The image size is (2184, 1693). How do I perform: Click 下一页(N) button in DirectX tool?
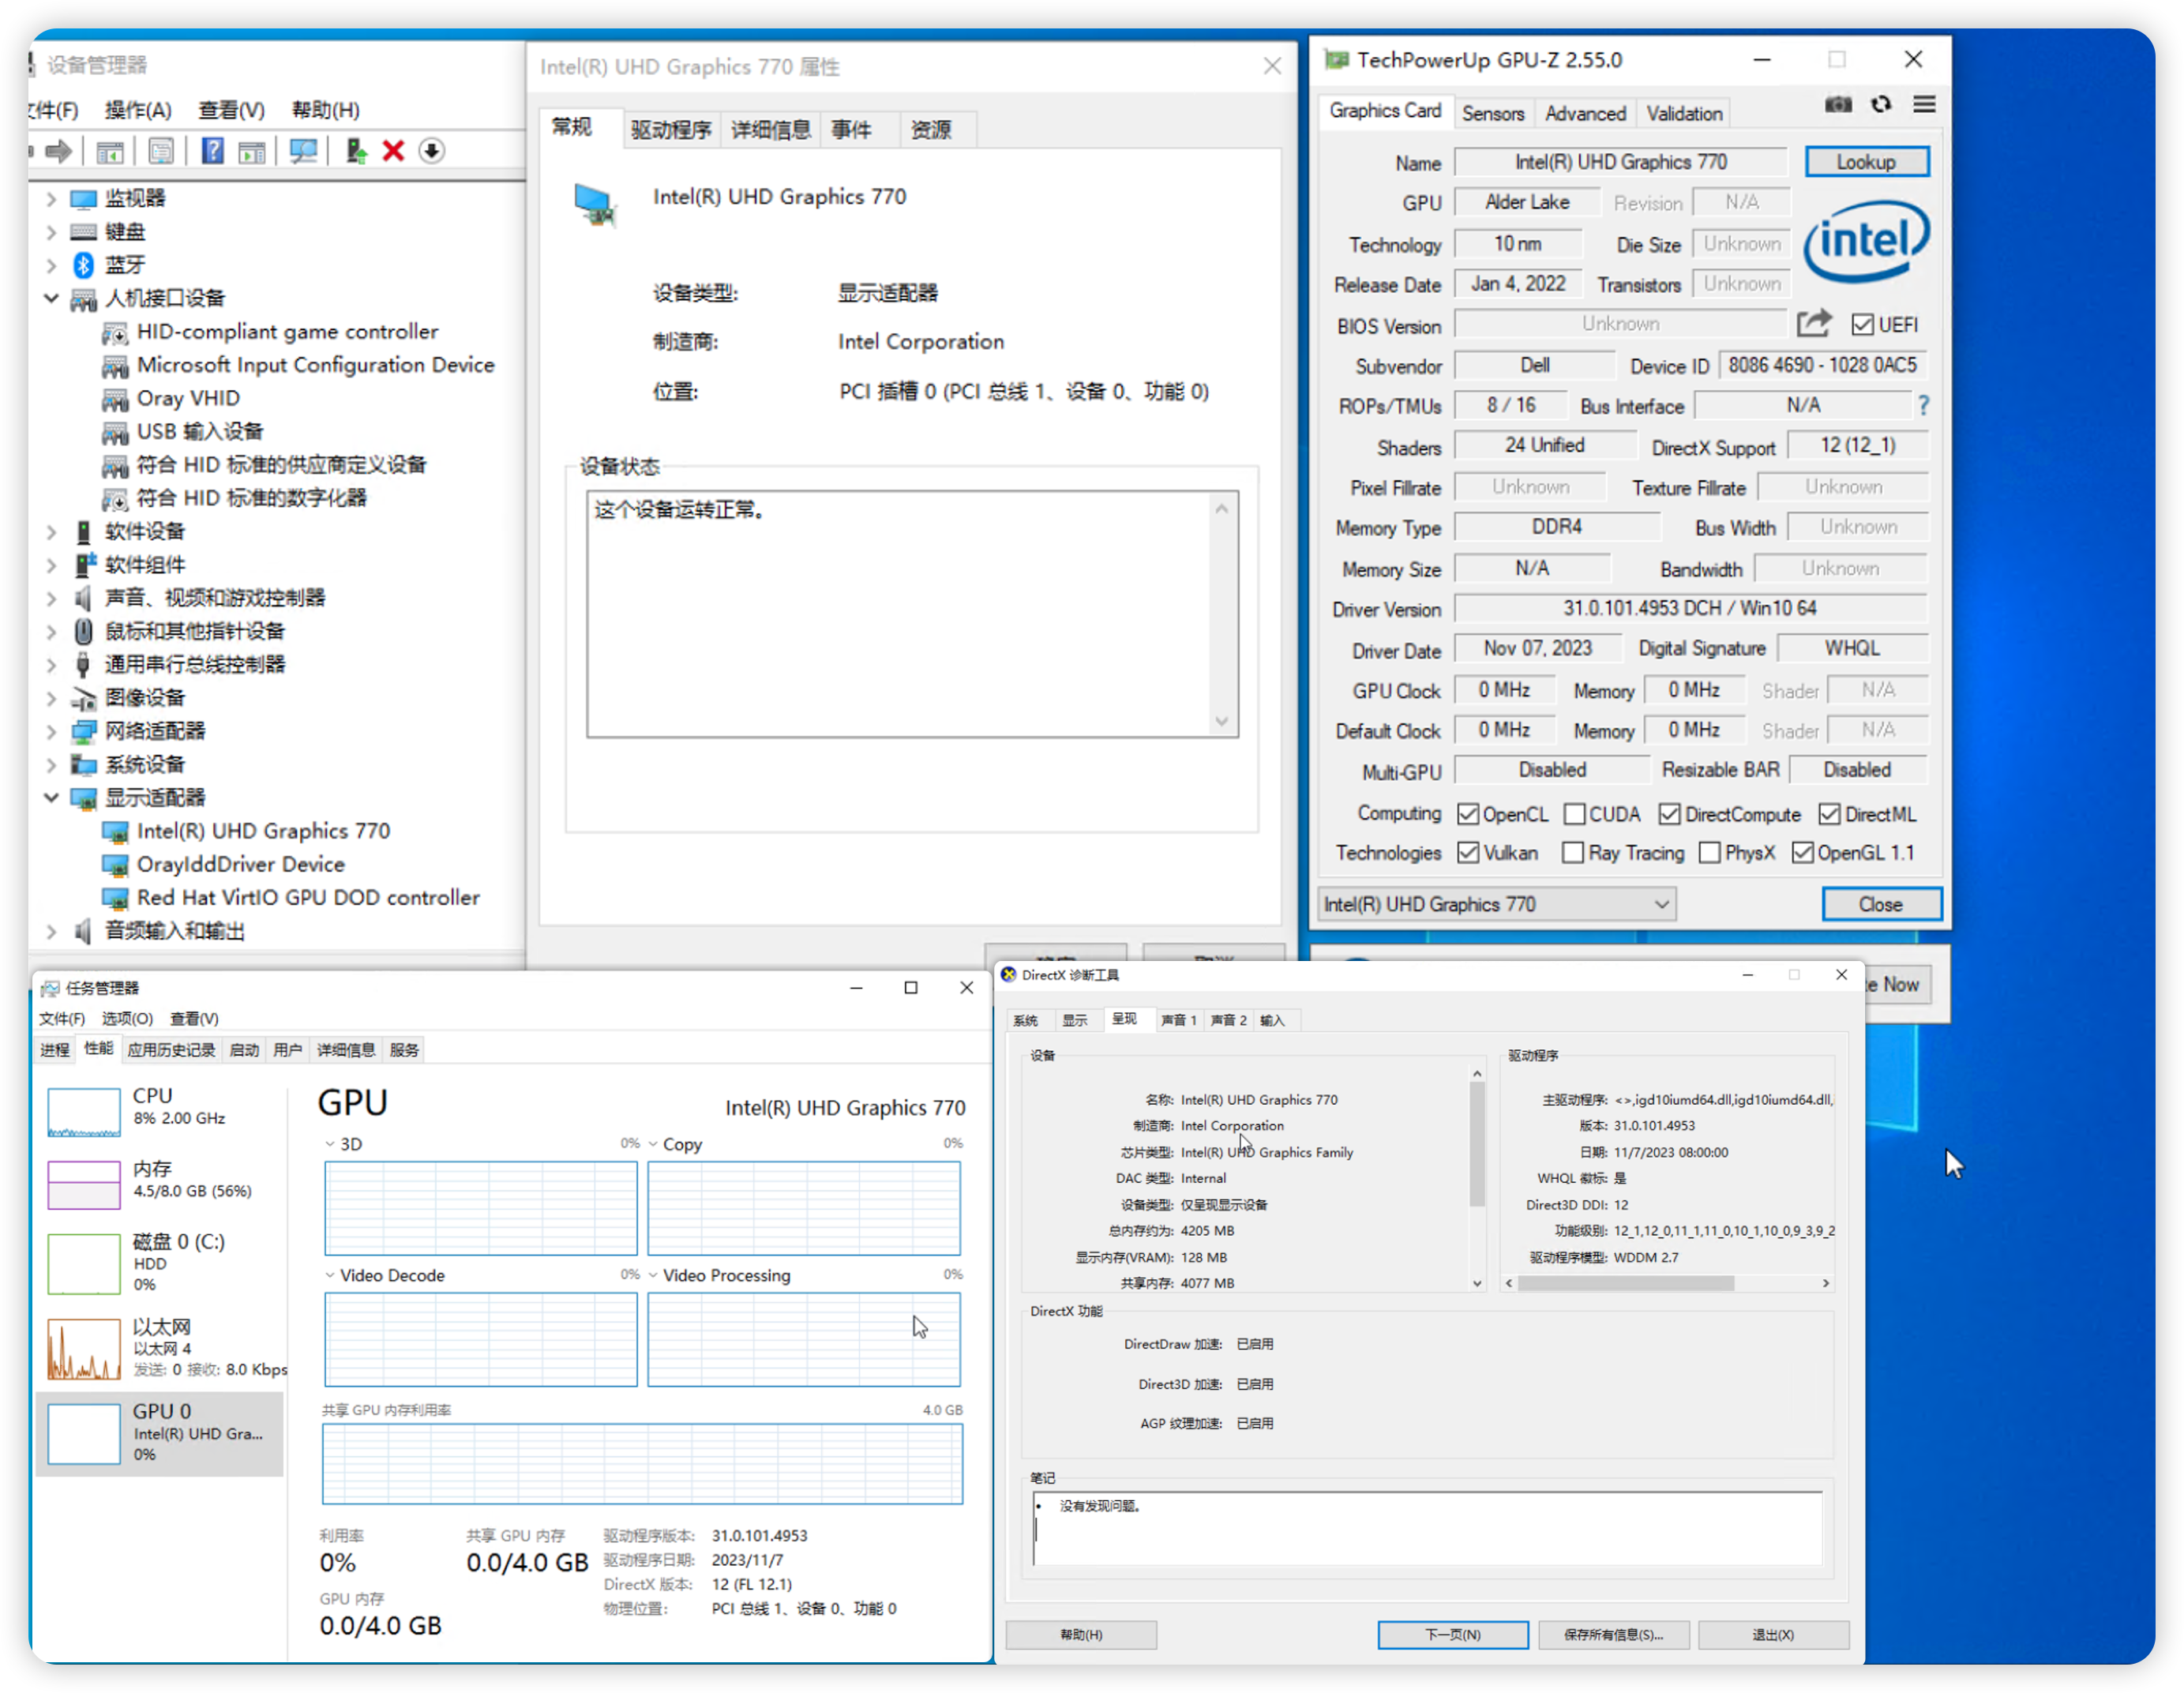coord(1452,1634)
